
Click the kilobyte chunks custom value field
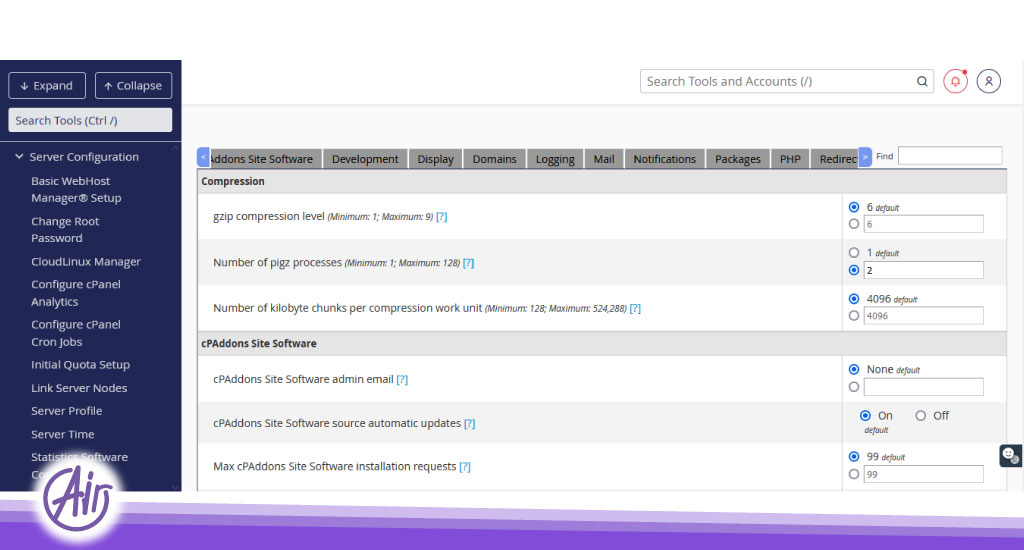(x=923, y=315)
